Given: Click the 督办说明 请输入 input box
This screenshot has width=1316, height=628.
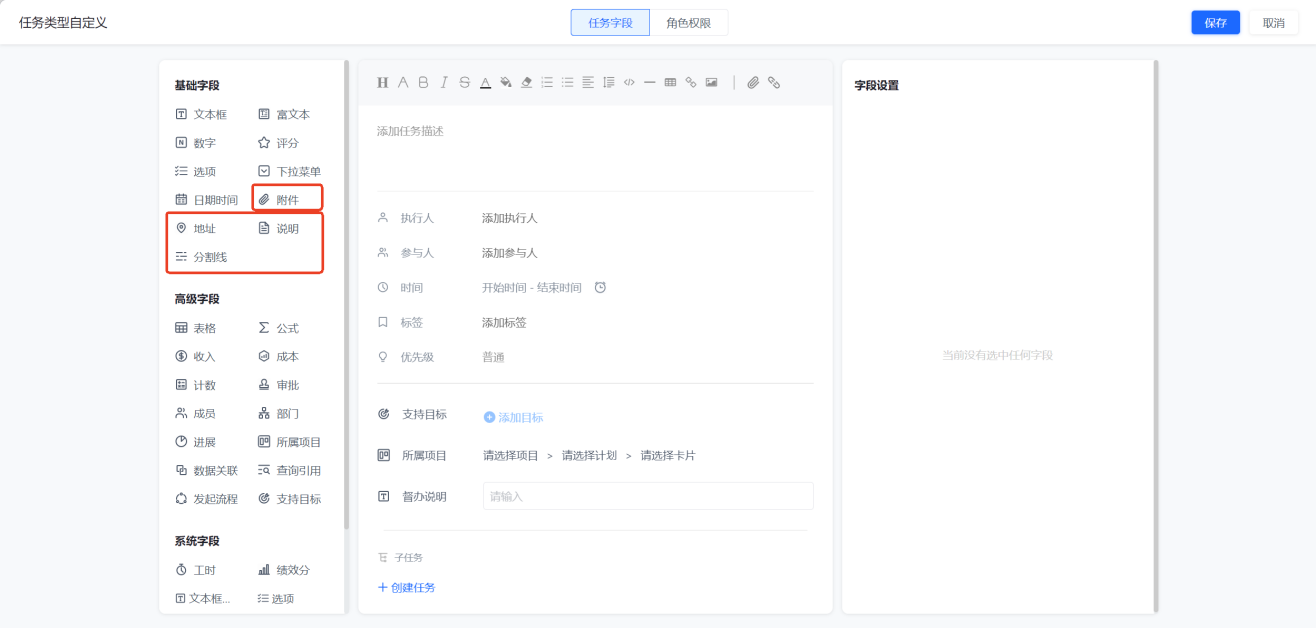Looking at the screenshot, I should click(x=648, y=496).
